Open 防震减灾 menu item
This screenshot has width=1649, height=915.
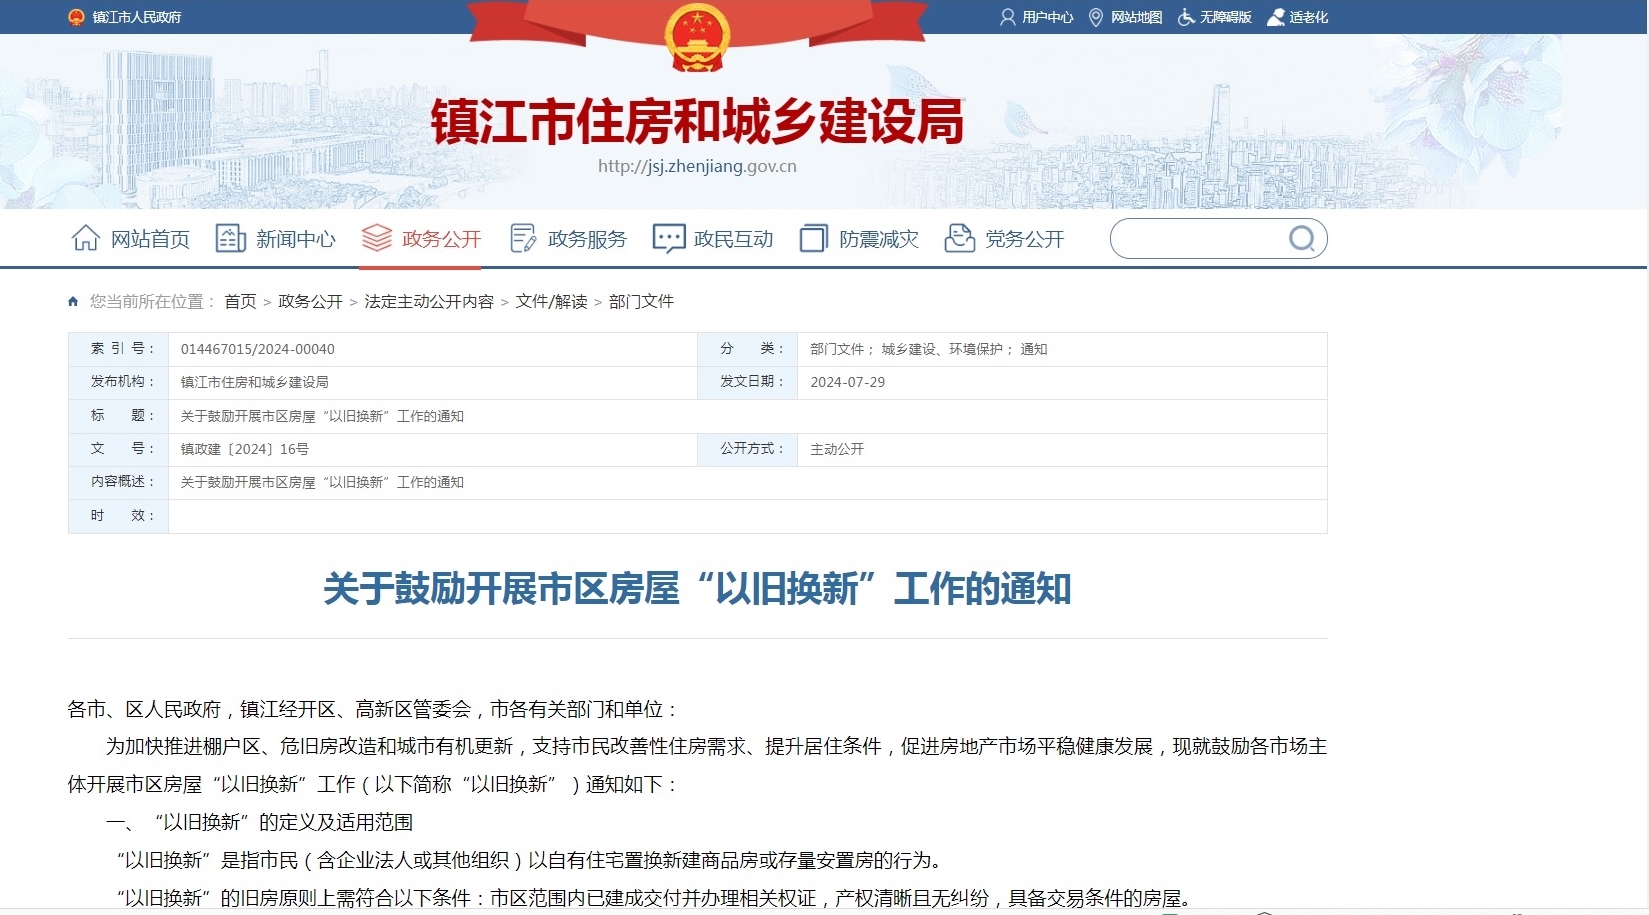879,239
